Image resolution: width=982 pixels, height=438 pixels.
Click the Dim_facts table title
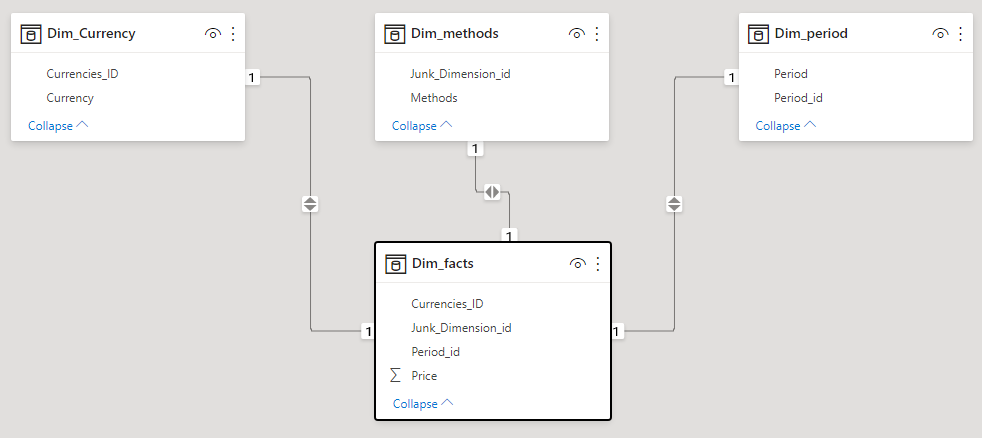pyautogui.click(x=442, y=263)
